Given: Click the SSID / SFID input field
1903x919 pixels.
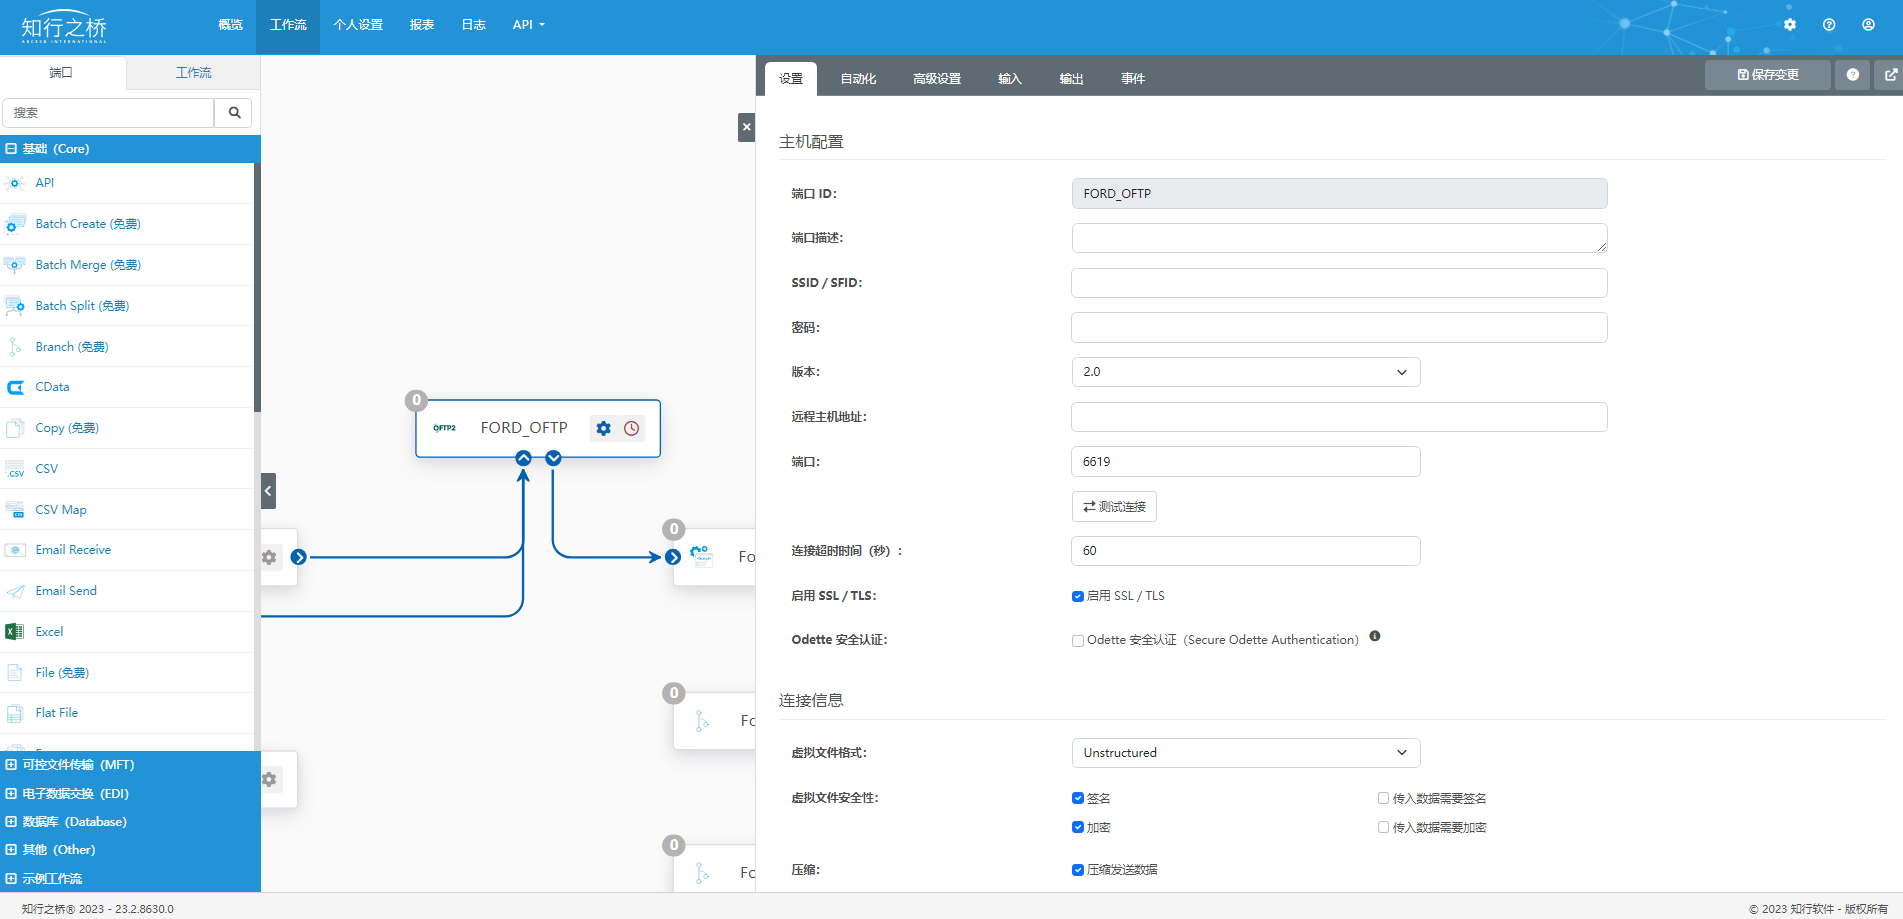Looking at the screenshot, I should [x=1339, y=283].
